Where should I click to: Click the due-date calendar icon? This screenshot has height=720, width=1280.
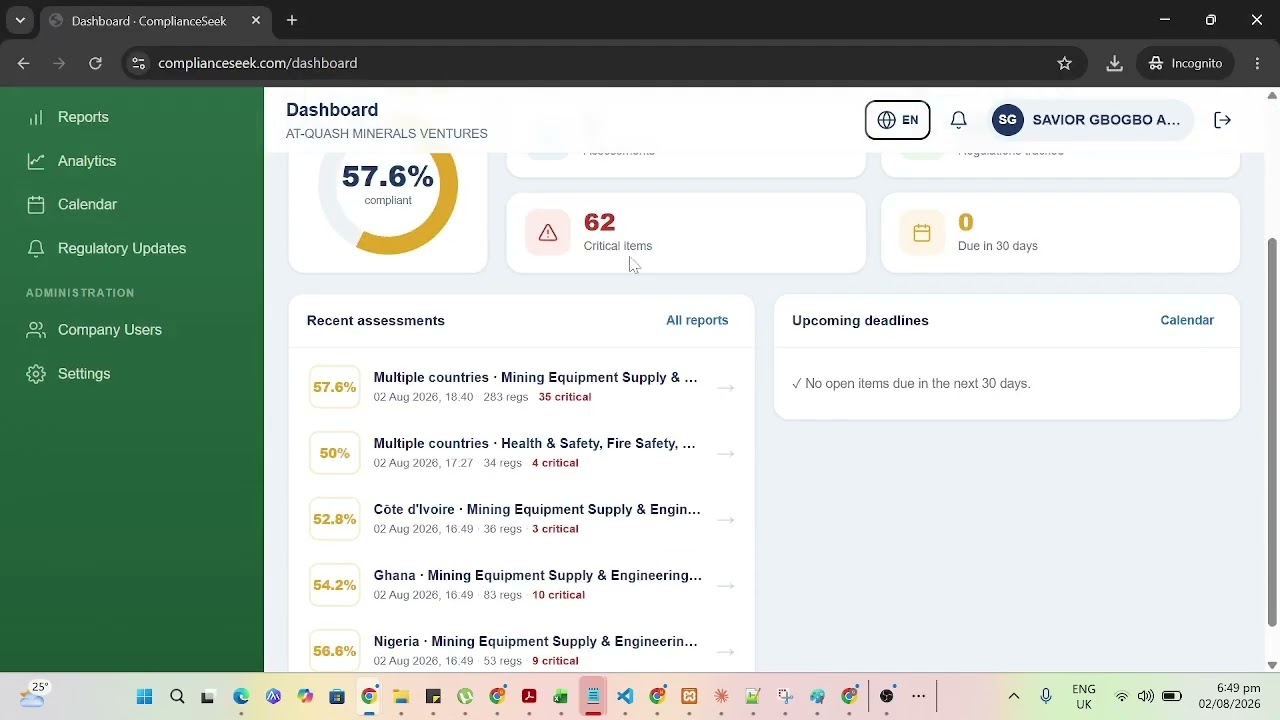(x=922, y=233)
